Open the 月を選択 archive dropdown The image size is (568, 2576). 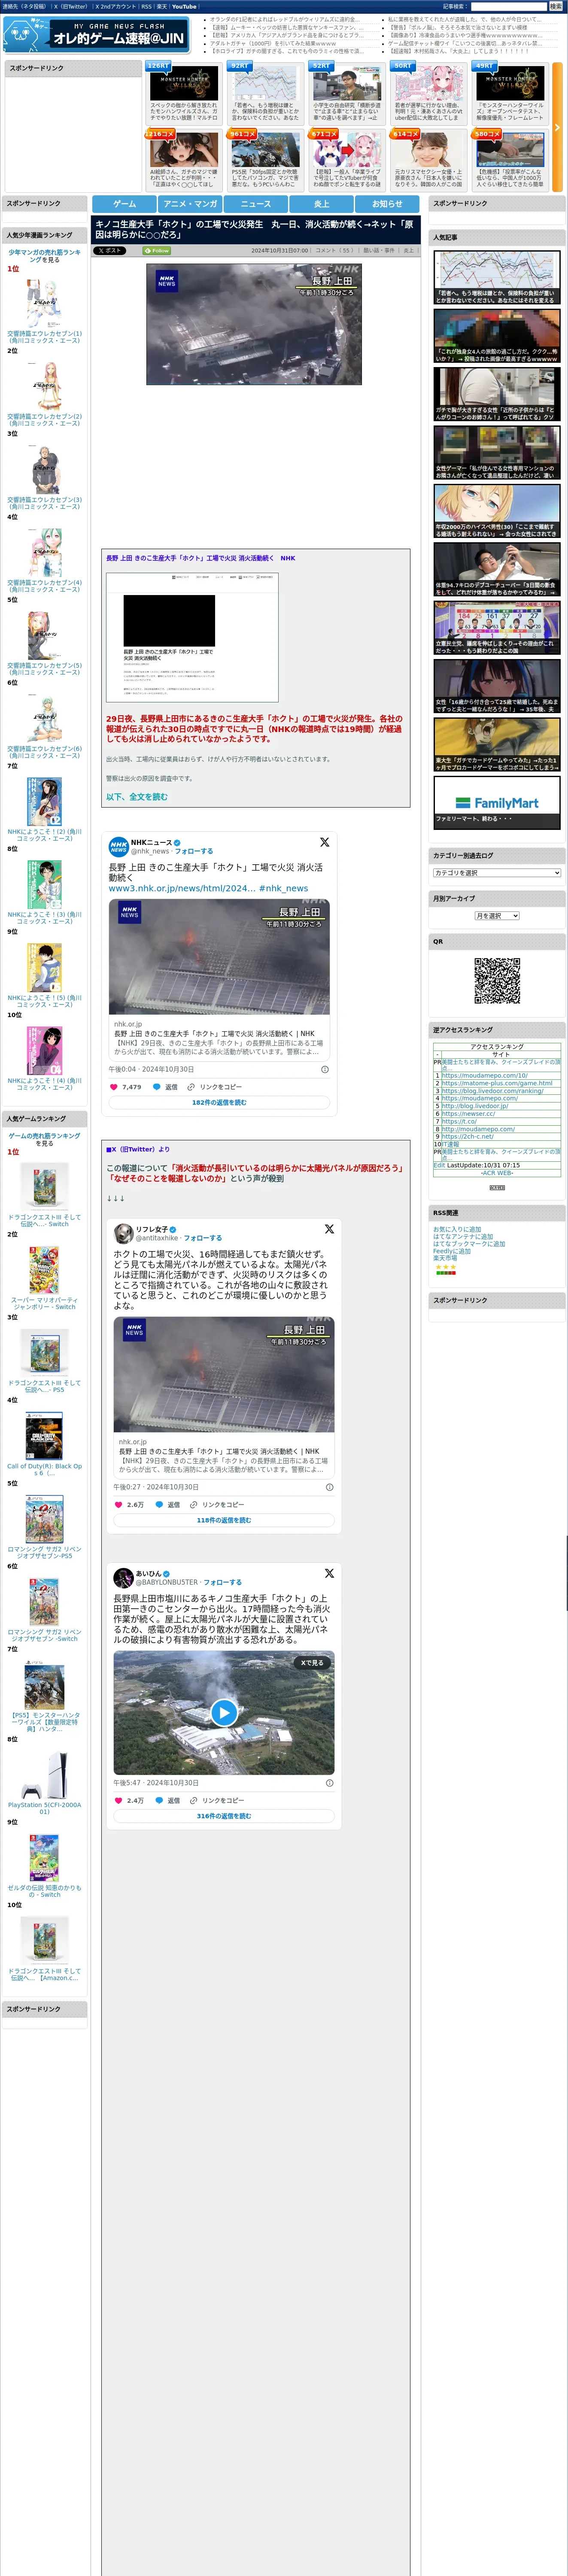tap(497, 916)
